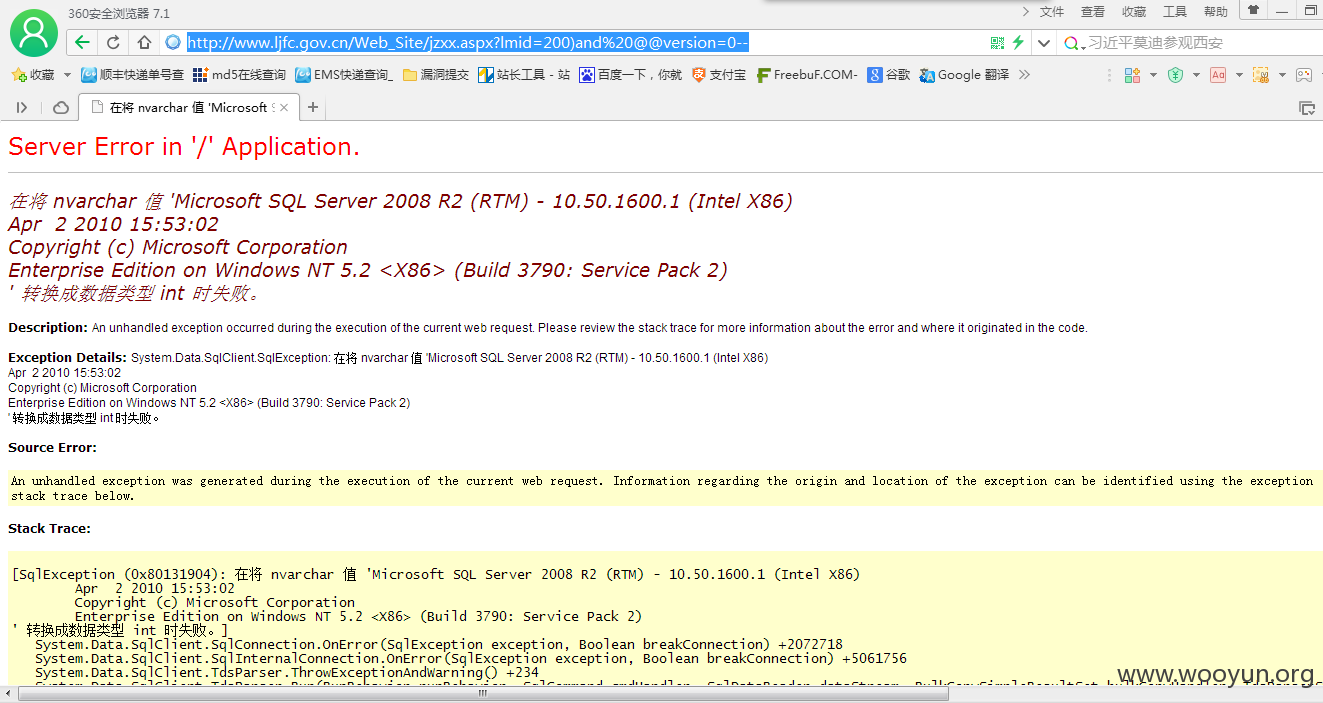Click the red Aa translate icon

1218,75
